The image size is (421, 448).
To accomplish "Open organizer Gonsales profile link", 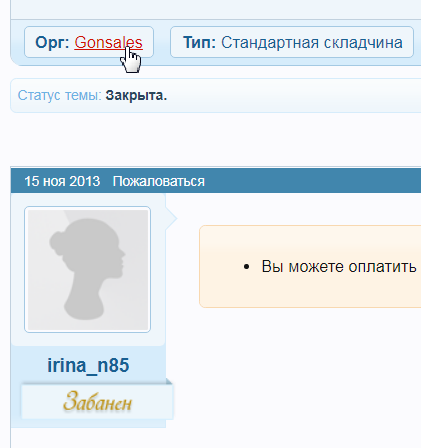I will tap(108, 43).
